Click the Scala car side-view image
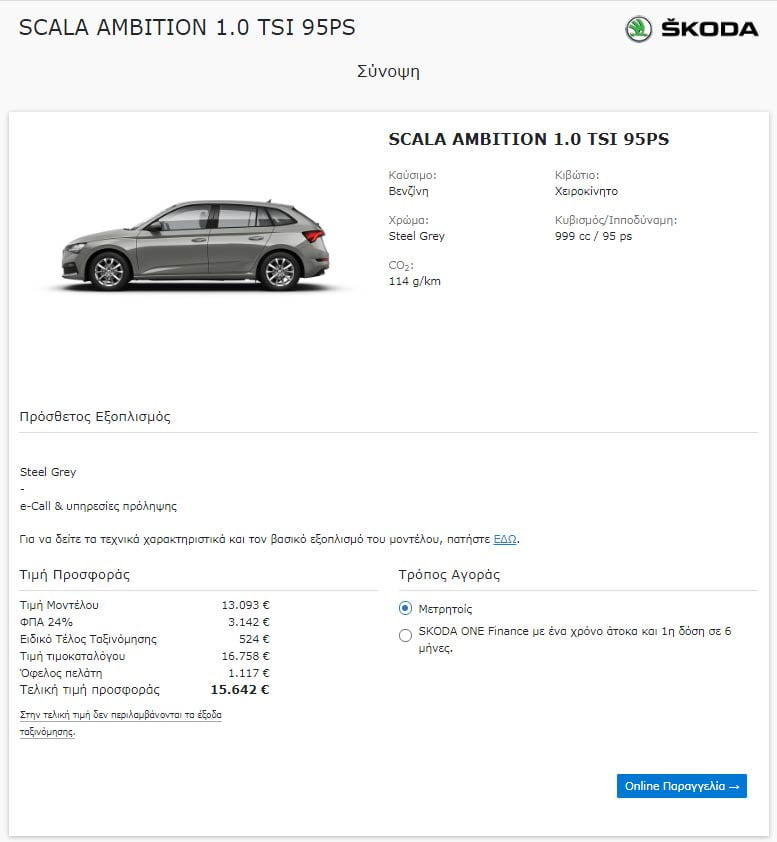This screenshot has width=777, height=842. pos(195,246)
